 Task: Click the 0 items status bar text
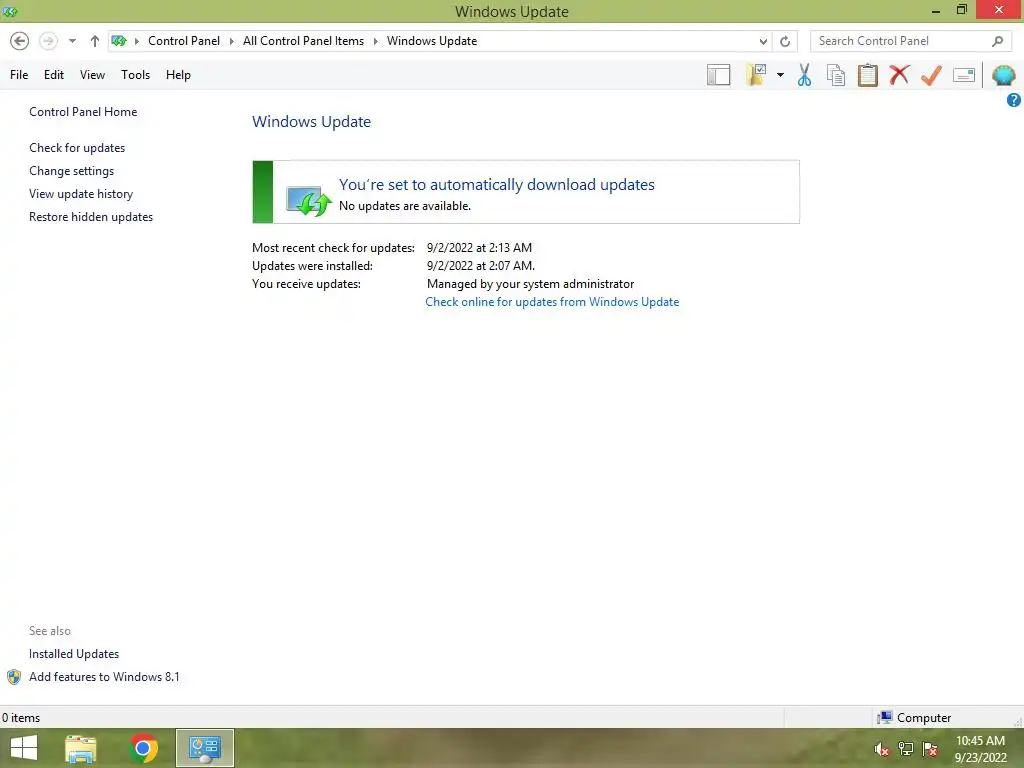(x=21, y=718)
